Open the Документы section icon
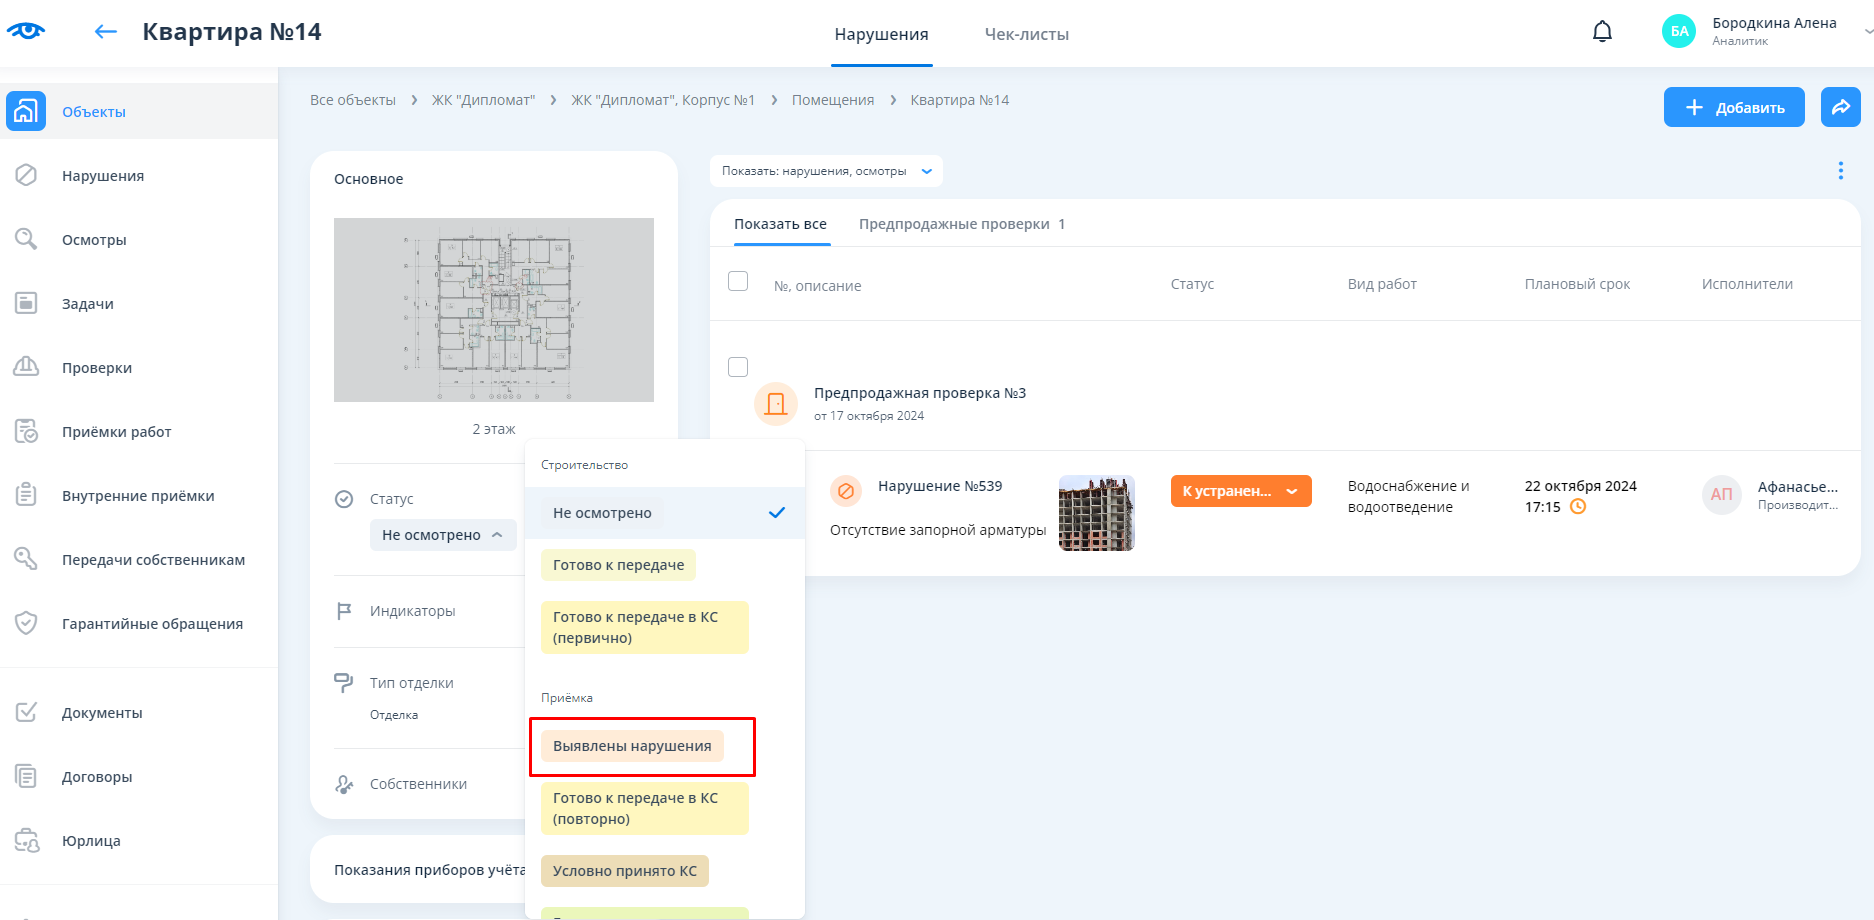Image resolution: width=1874 pixels, height=920 pixels. [x=26, y=713]
